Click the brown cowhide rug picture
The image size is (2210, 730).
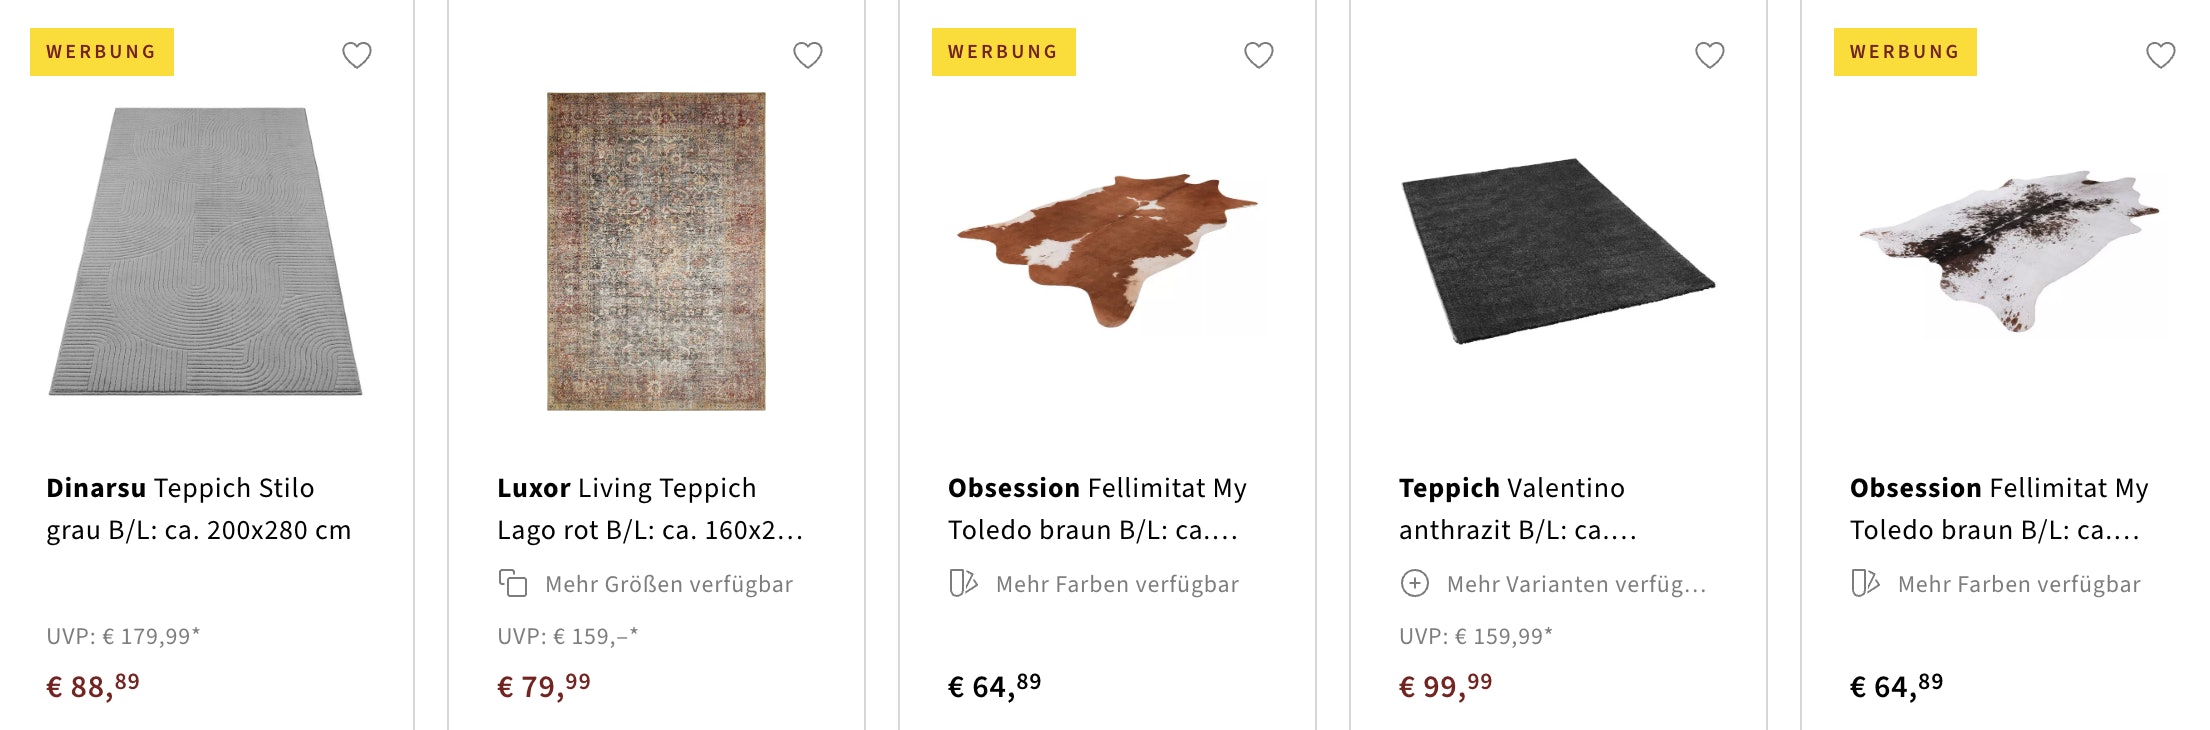click(x=1107, y=250)
